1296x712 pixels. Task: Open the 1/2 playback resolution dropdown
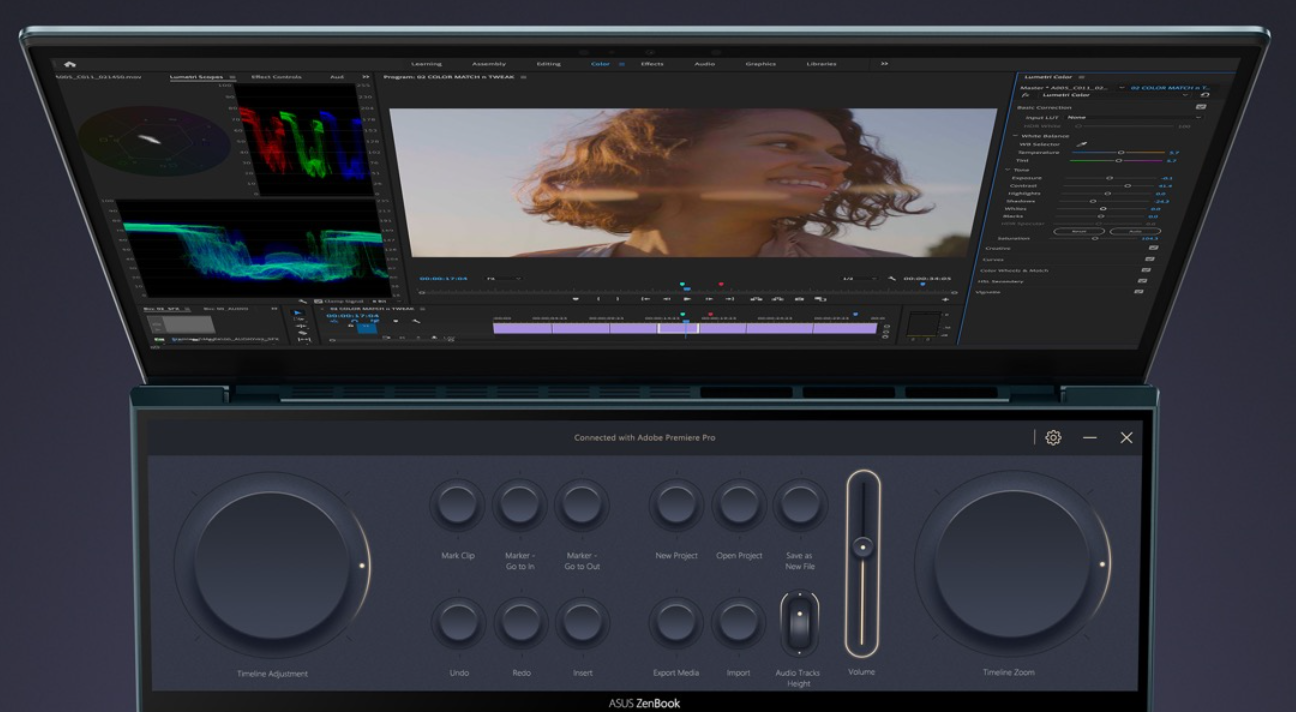coord(859,278)
